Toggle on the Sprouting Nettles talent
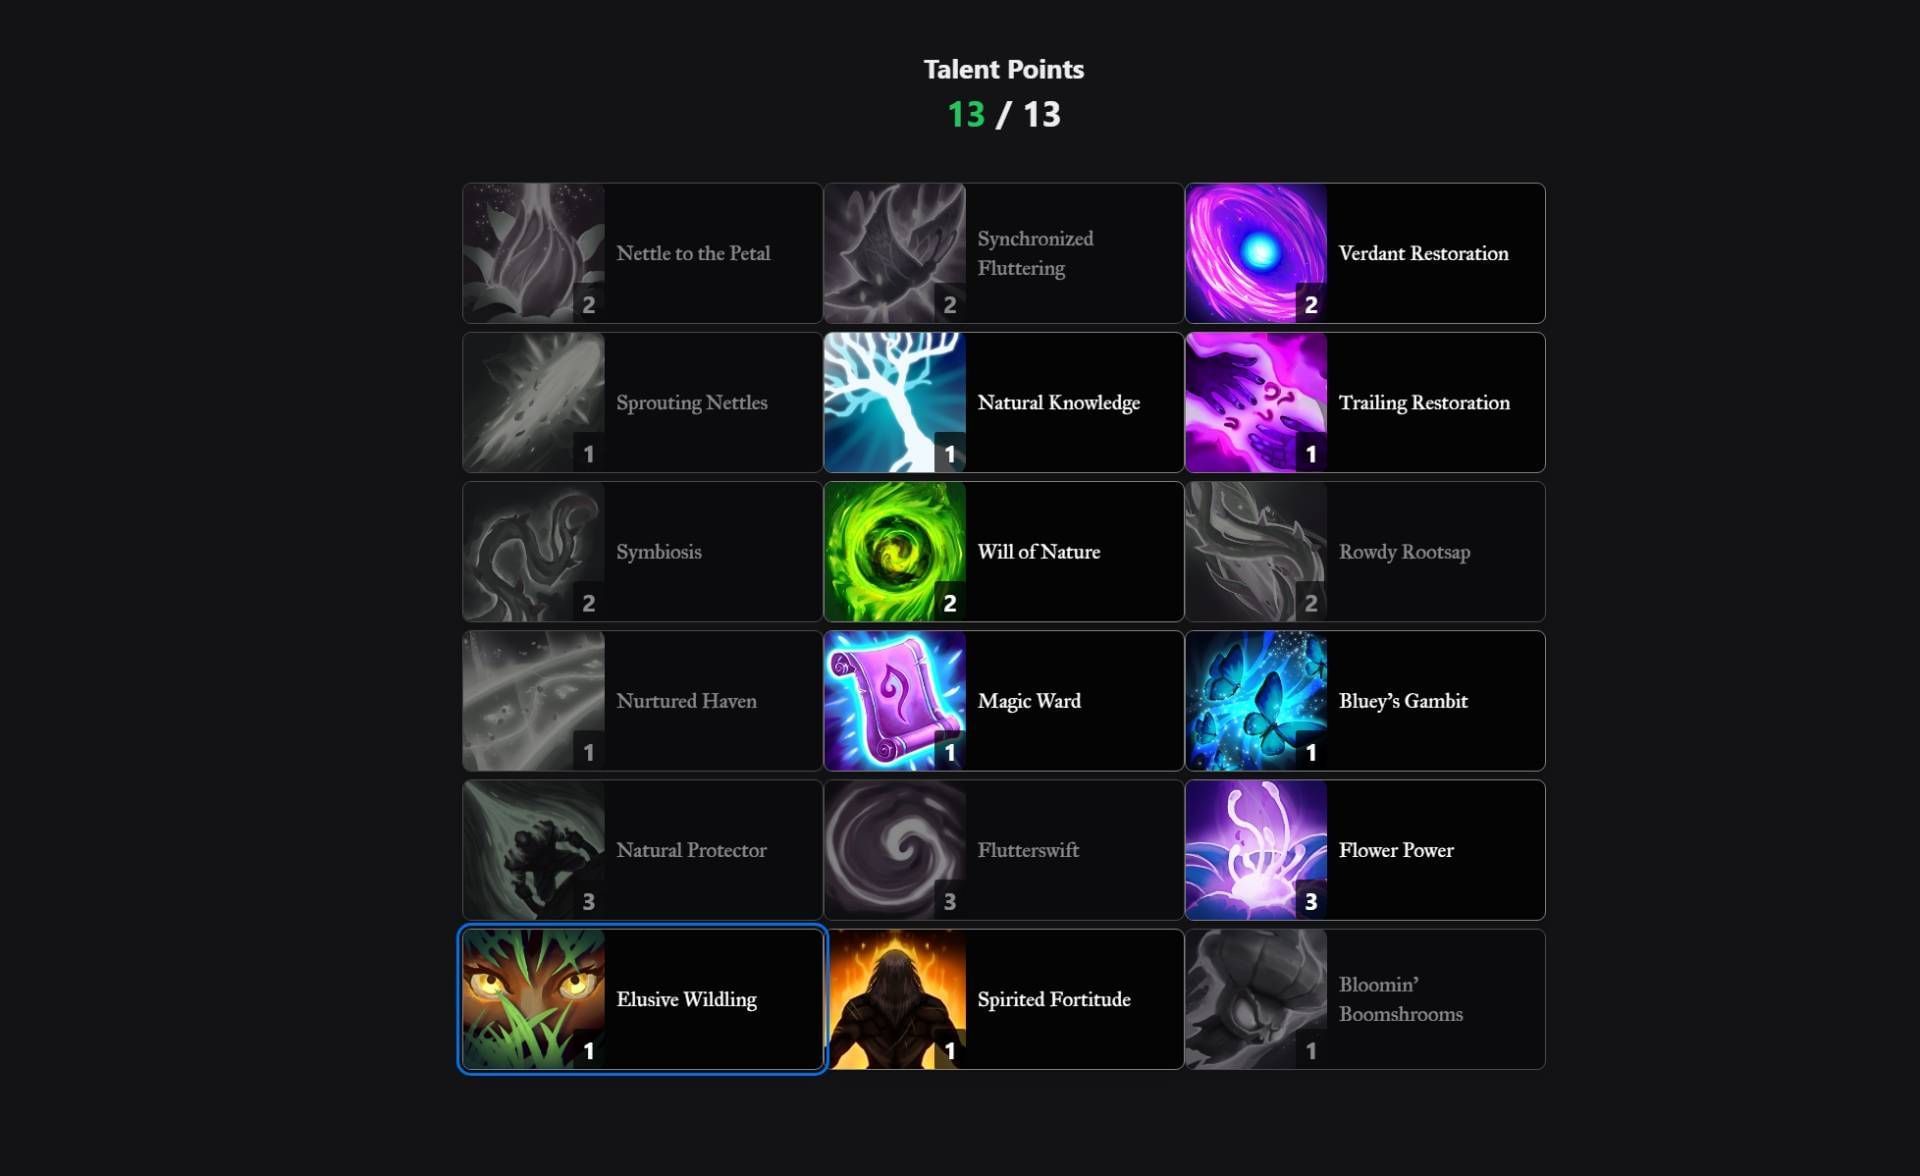Screen dimensions: 1920x1176 tap(642, 402)
